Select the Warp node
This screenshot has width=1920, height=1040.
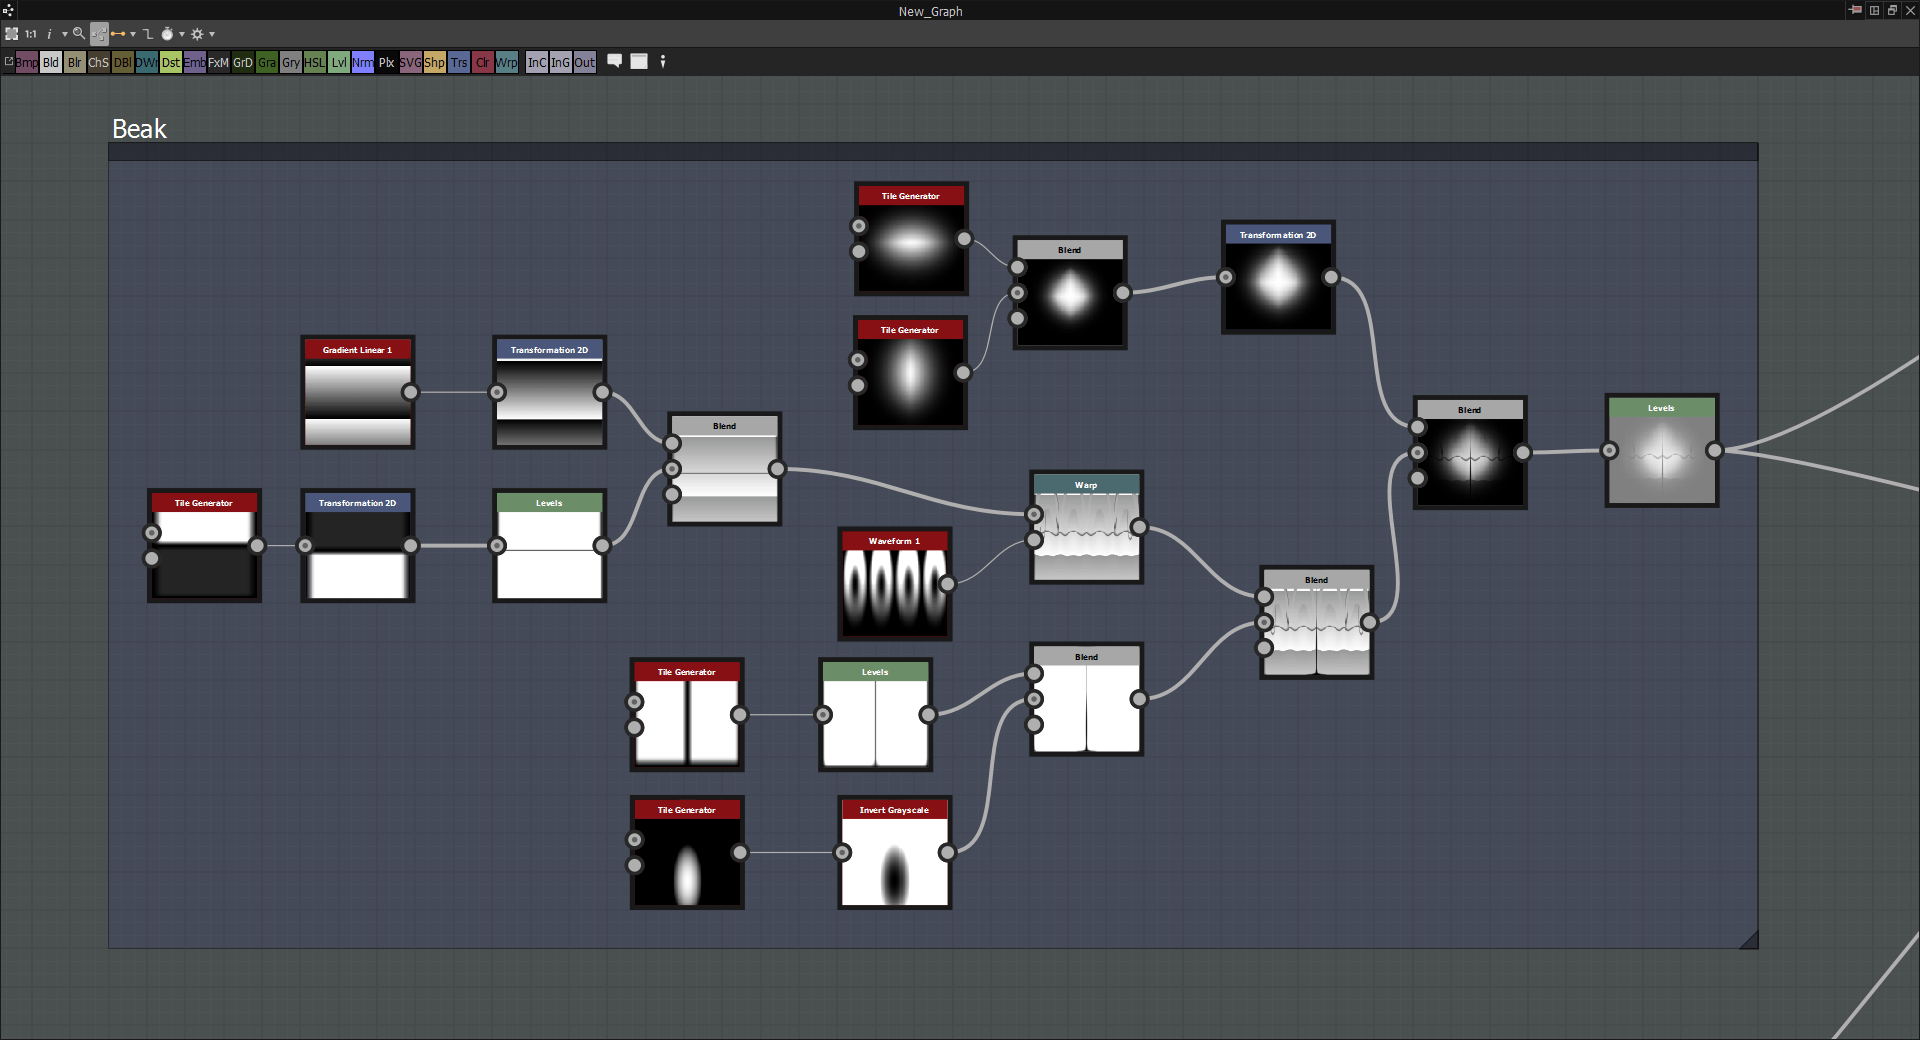[x=1087, y=527]
